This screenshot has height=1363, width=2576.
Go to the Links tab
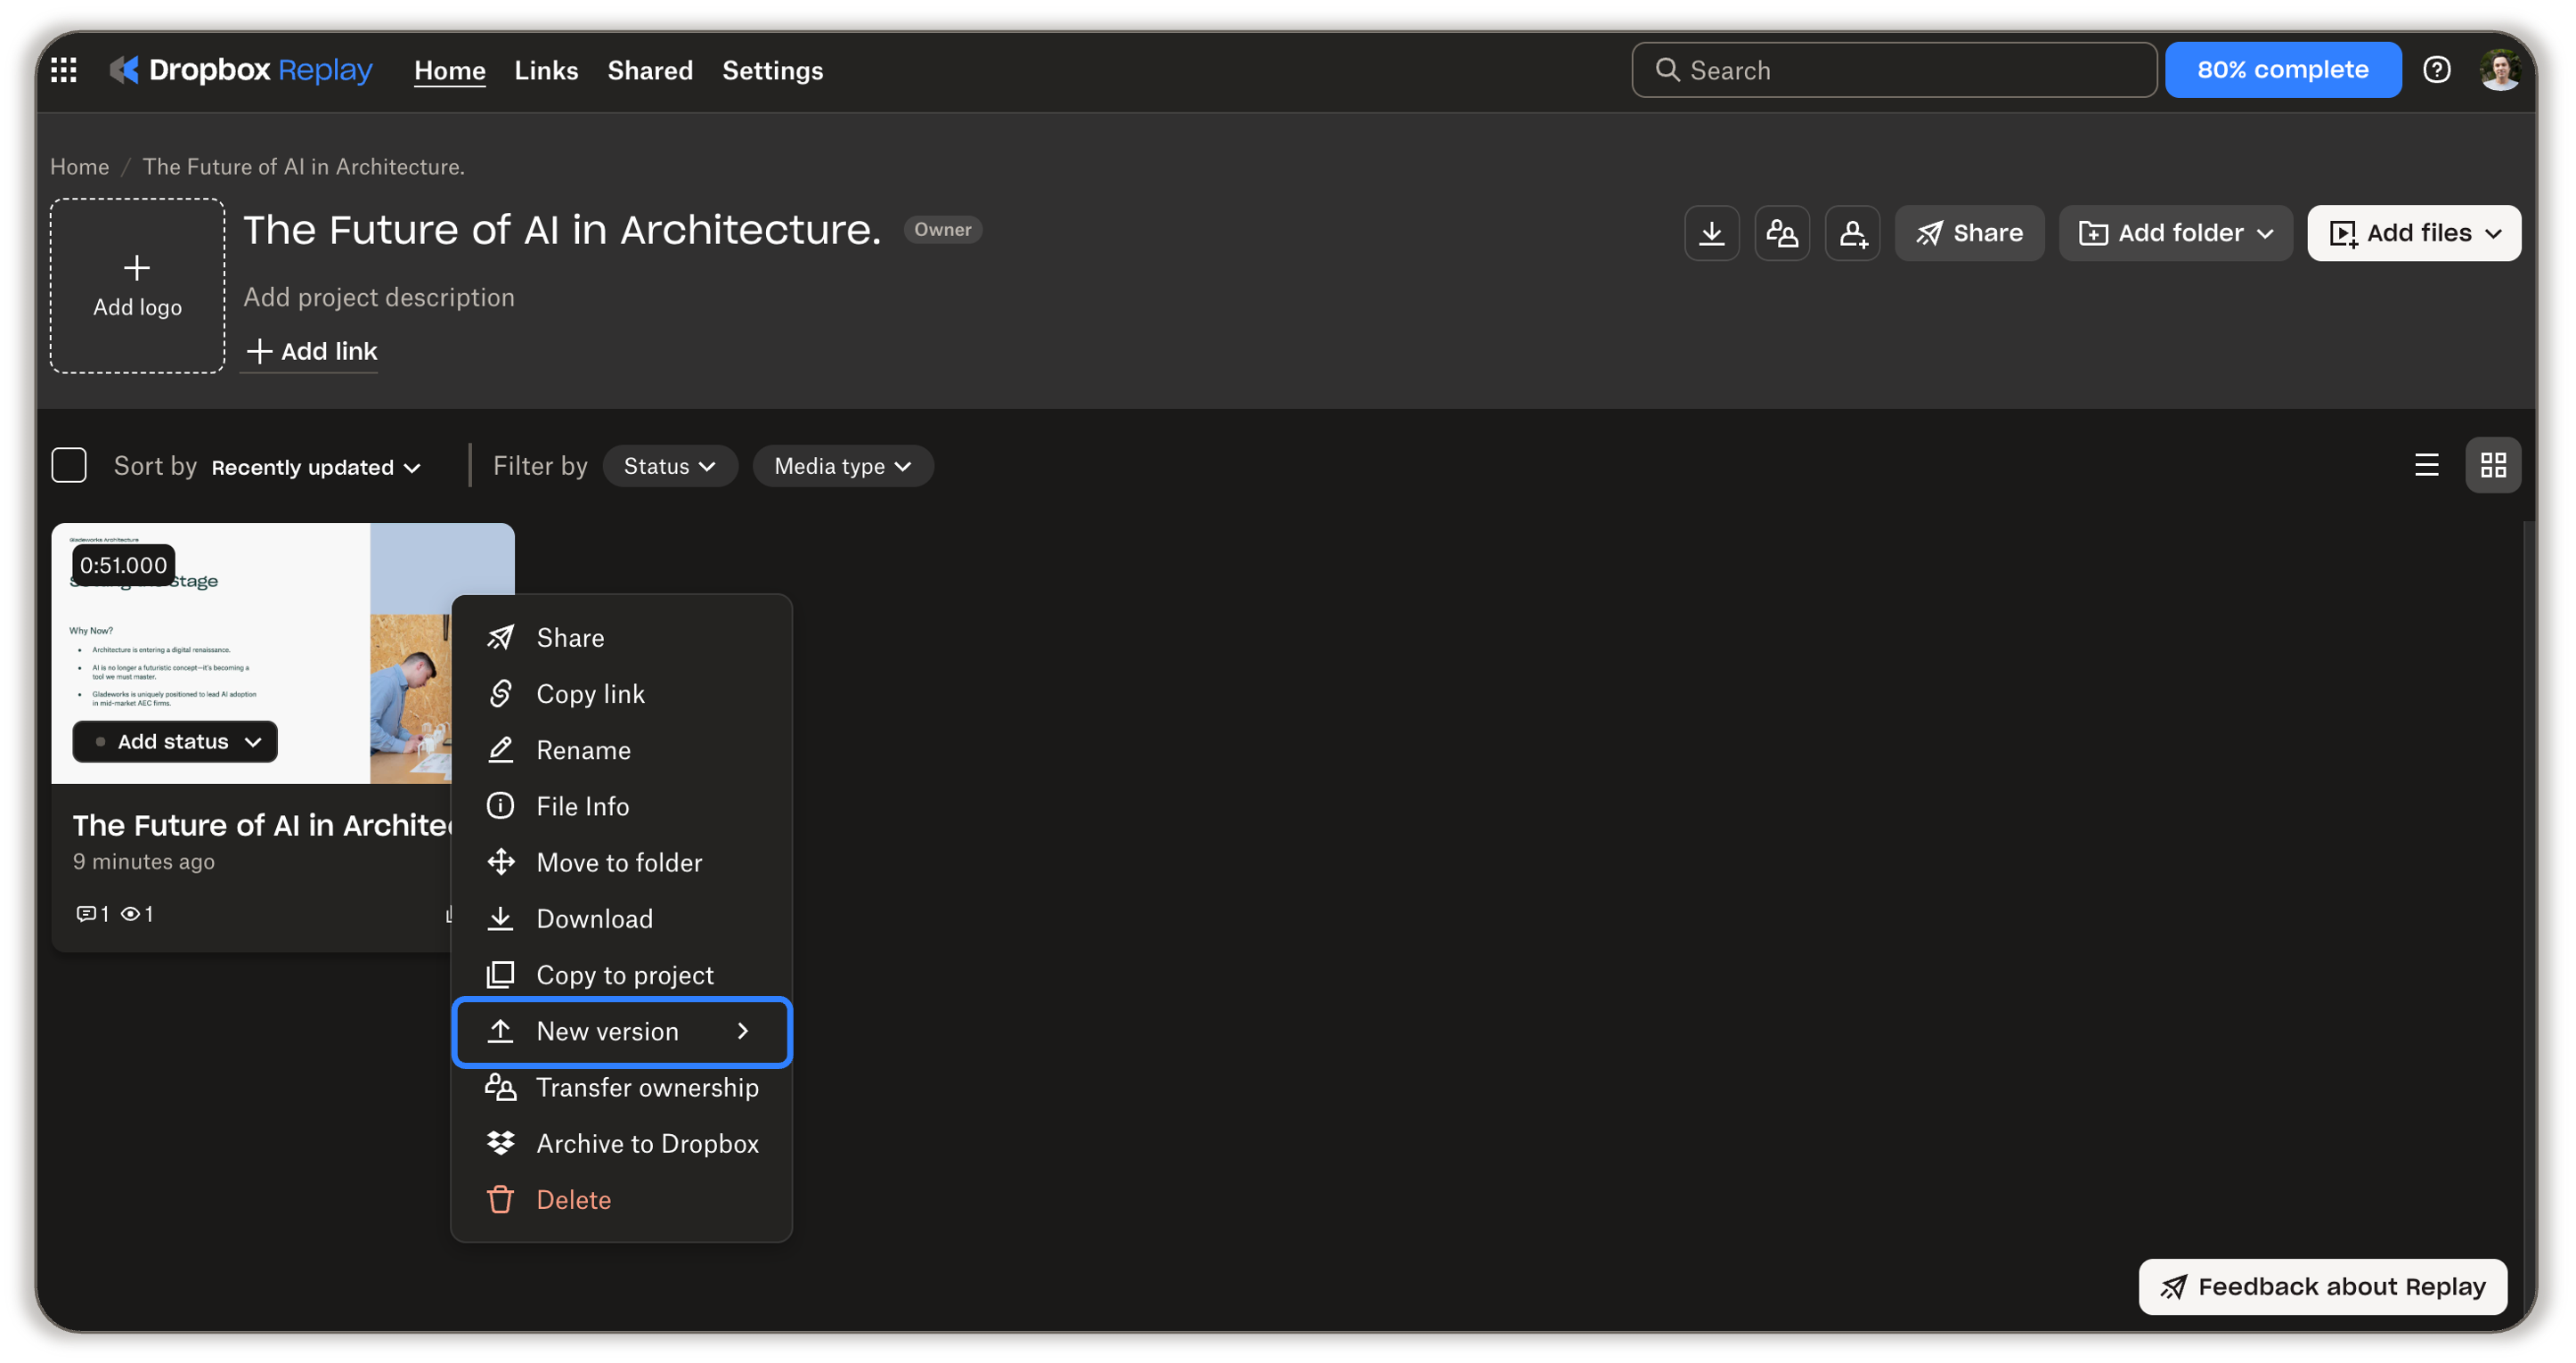coord(546,70)
